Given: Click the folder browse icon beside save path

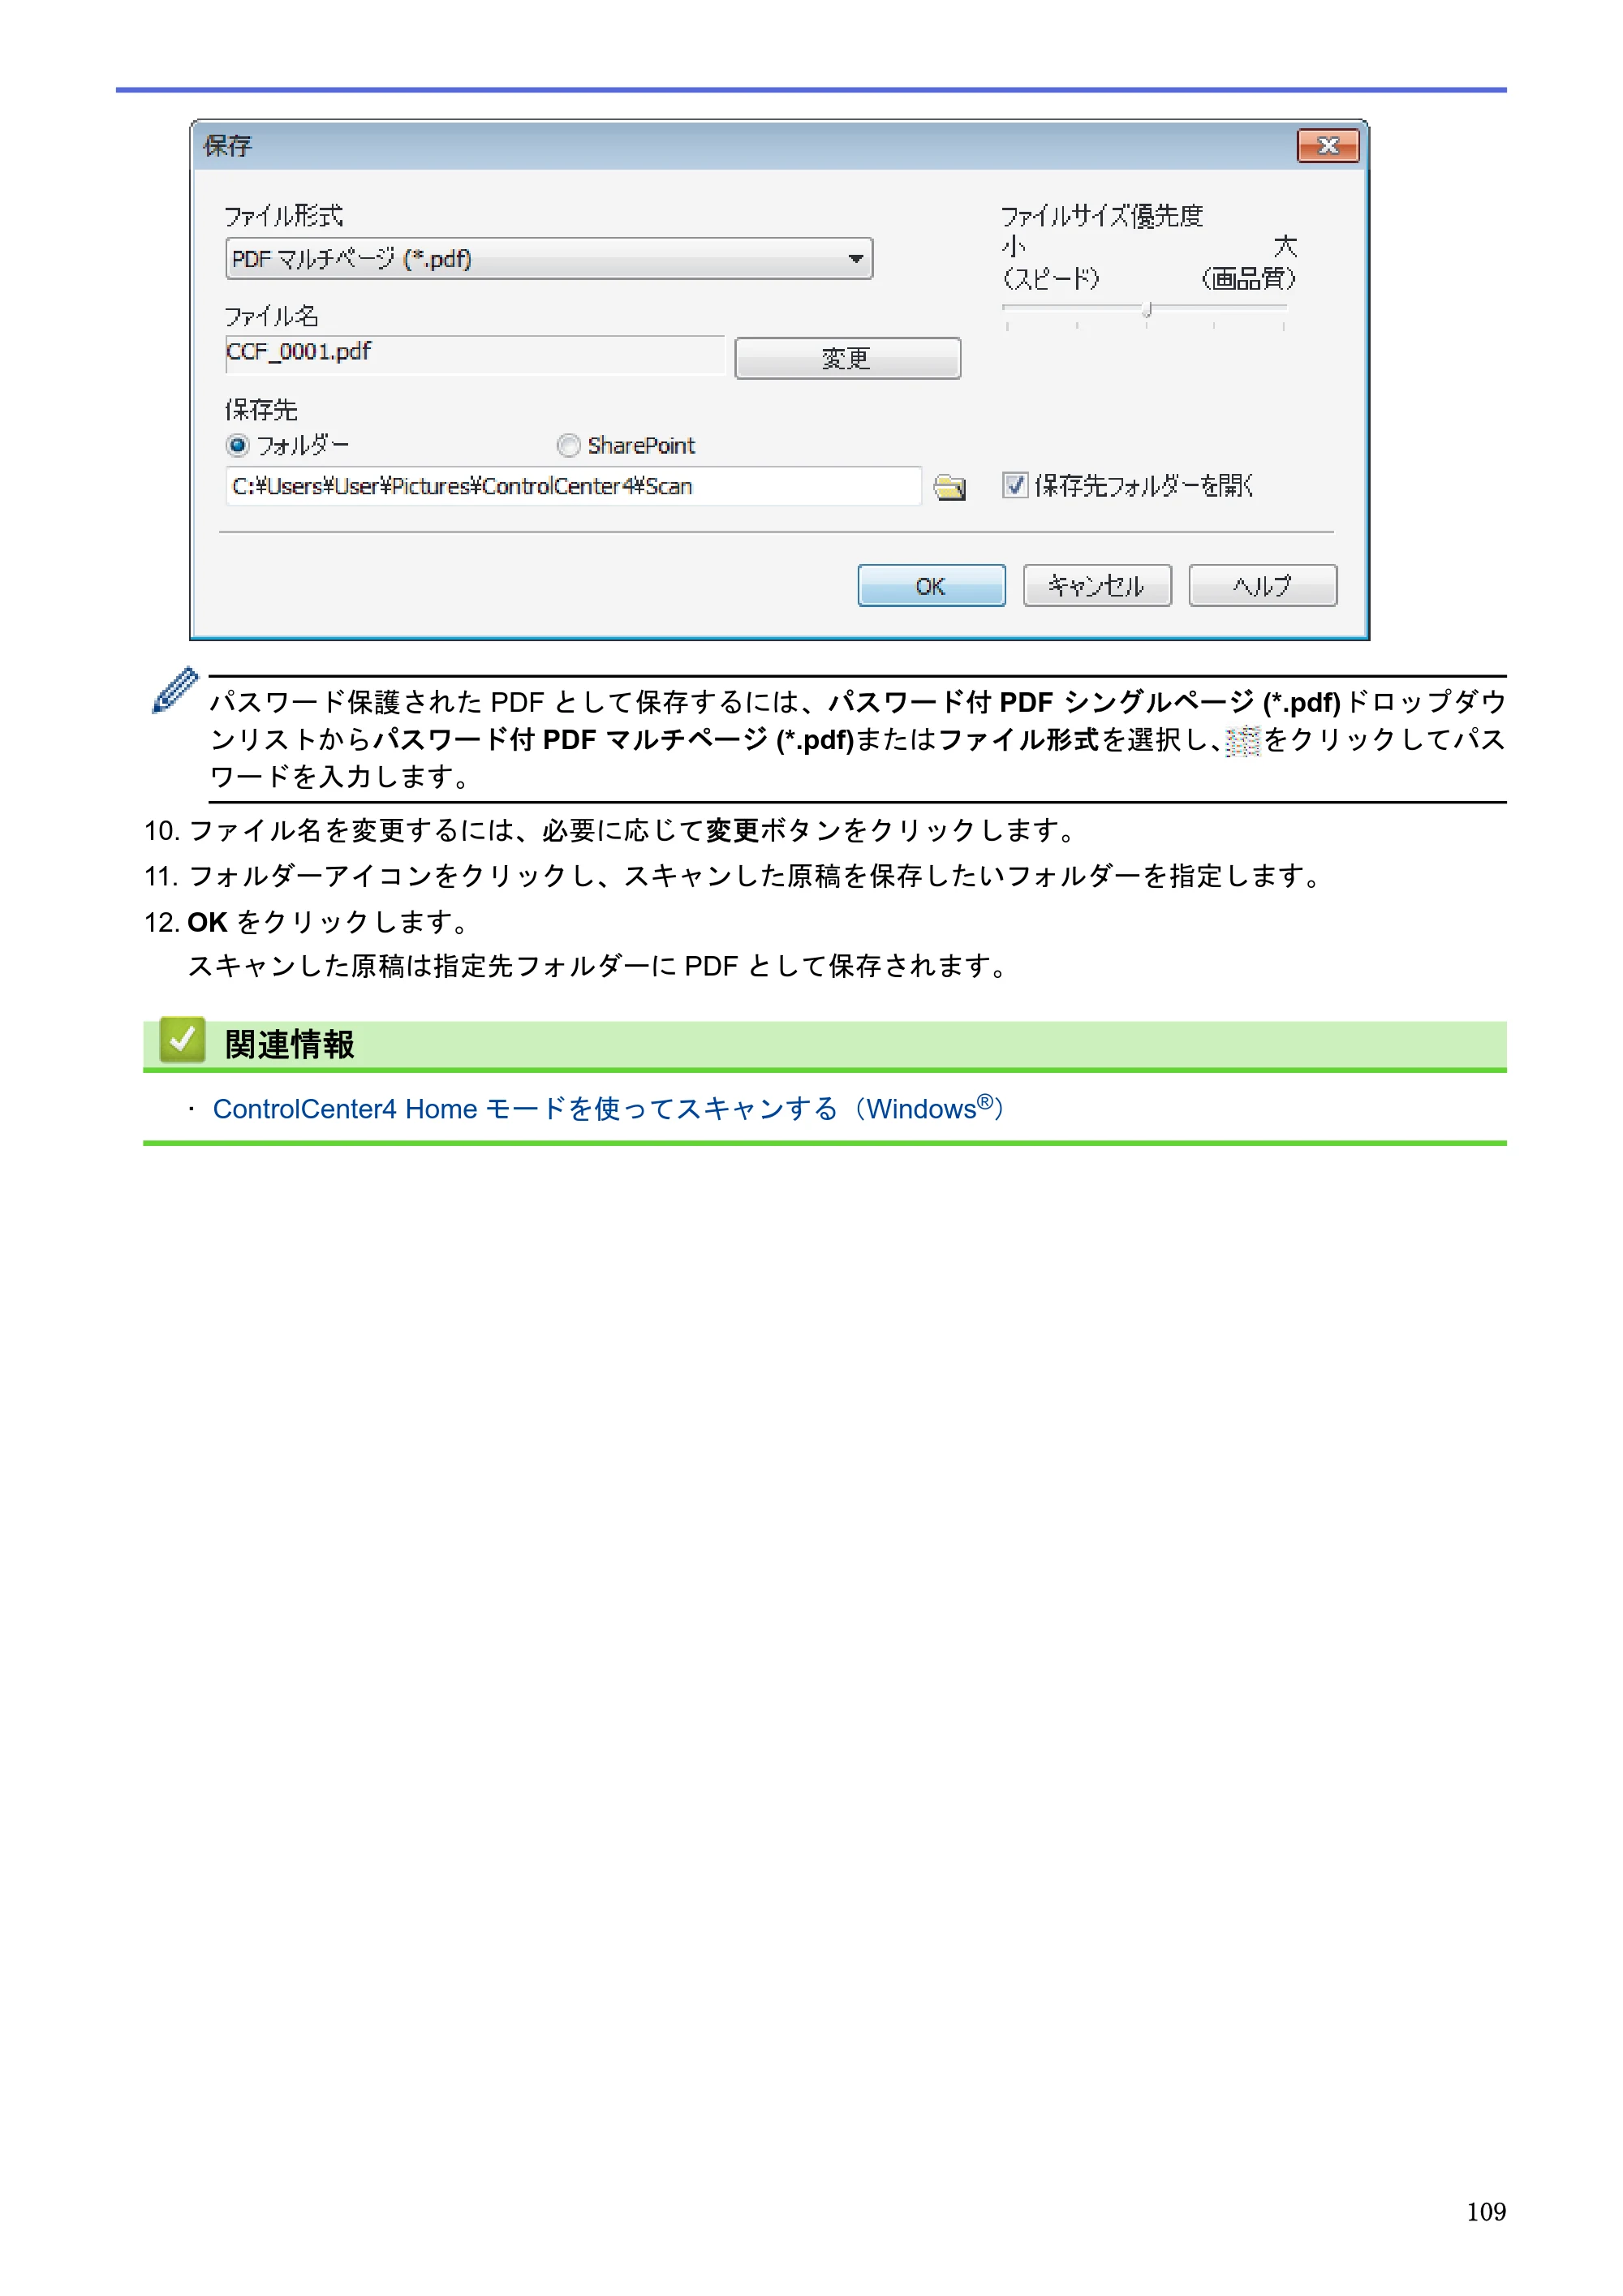Looking at the screenshot, I should point(949,487).
